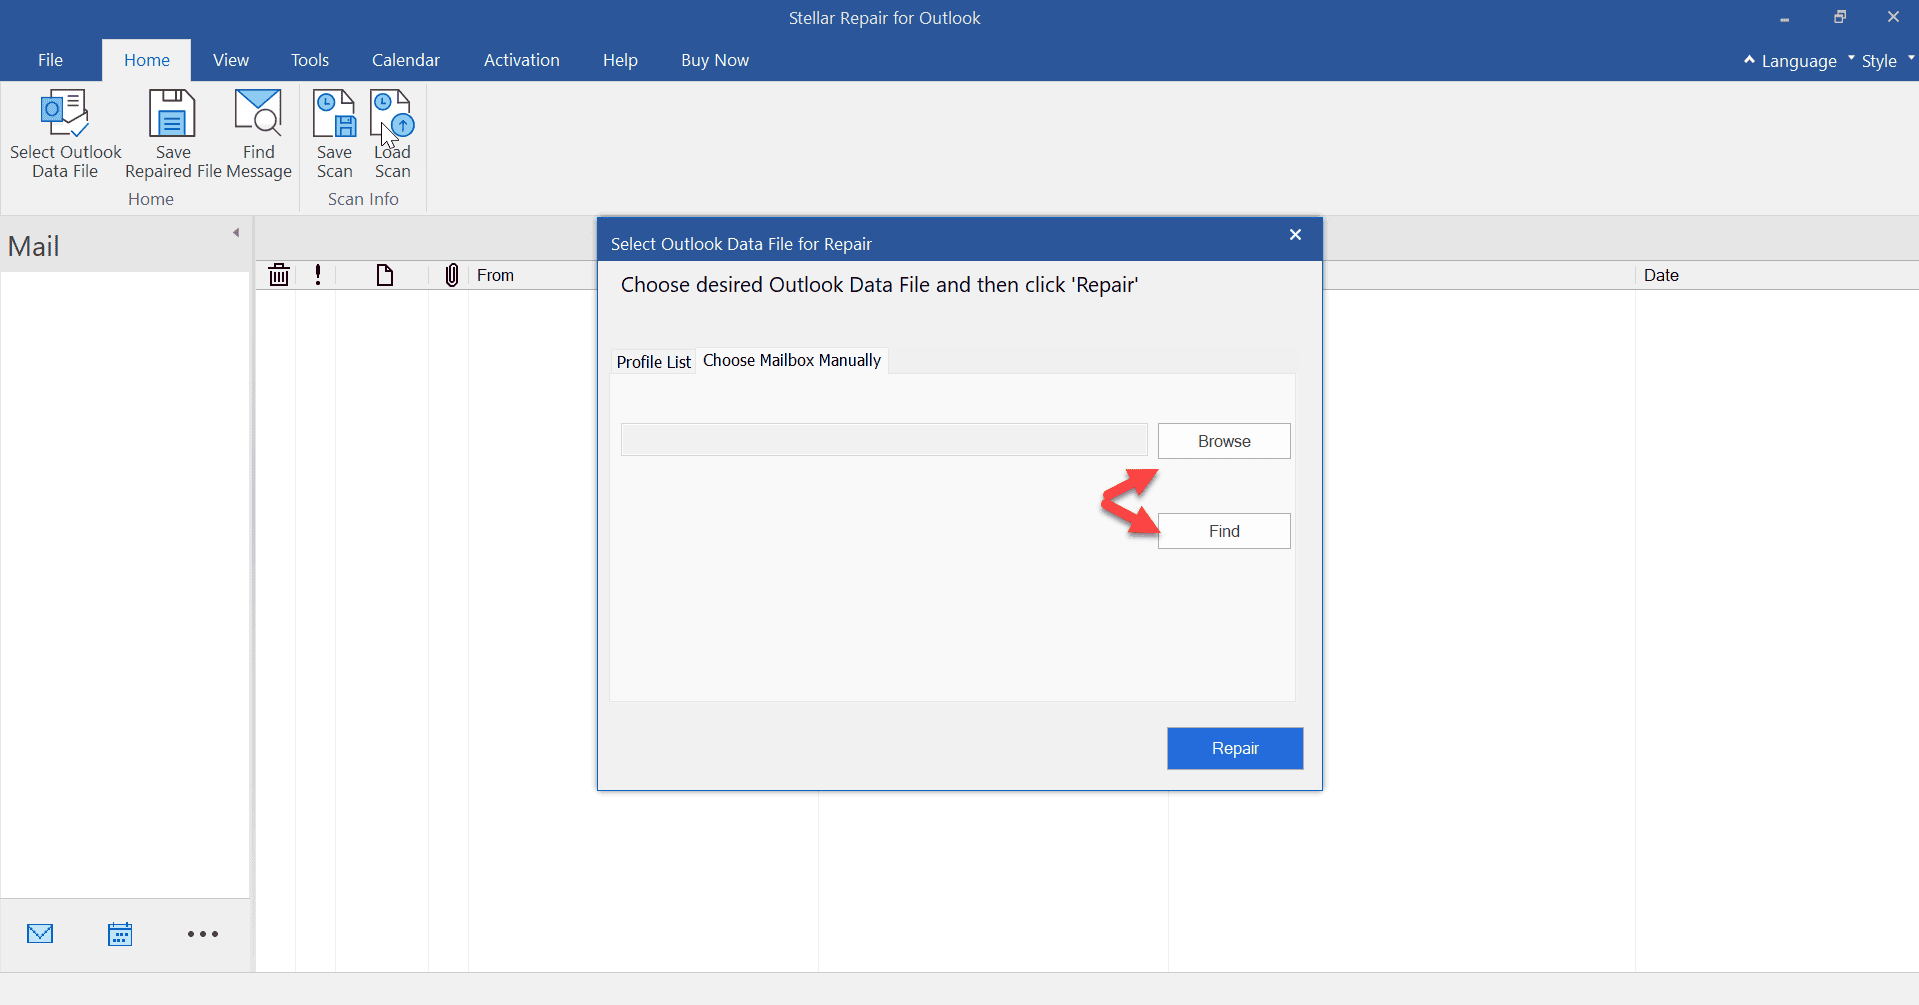Switch to Mail view using envelope icon
The image size is (1919, 1005).
tap(40, 933)
